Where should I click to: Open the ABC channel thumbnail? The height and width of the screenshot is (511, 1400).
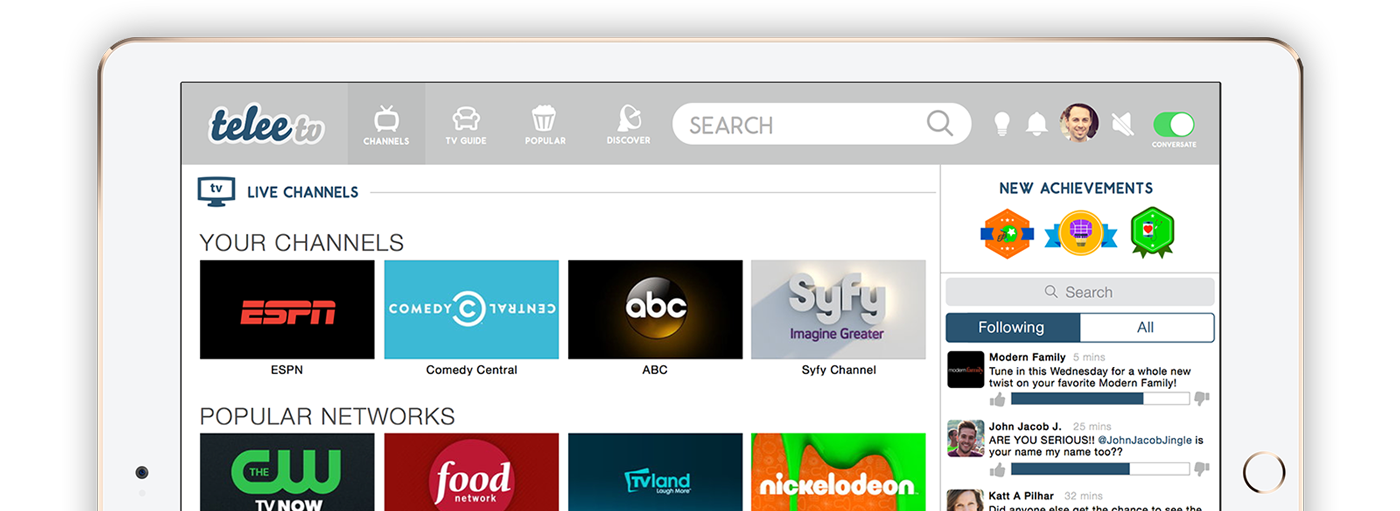655,309
